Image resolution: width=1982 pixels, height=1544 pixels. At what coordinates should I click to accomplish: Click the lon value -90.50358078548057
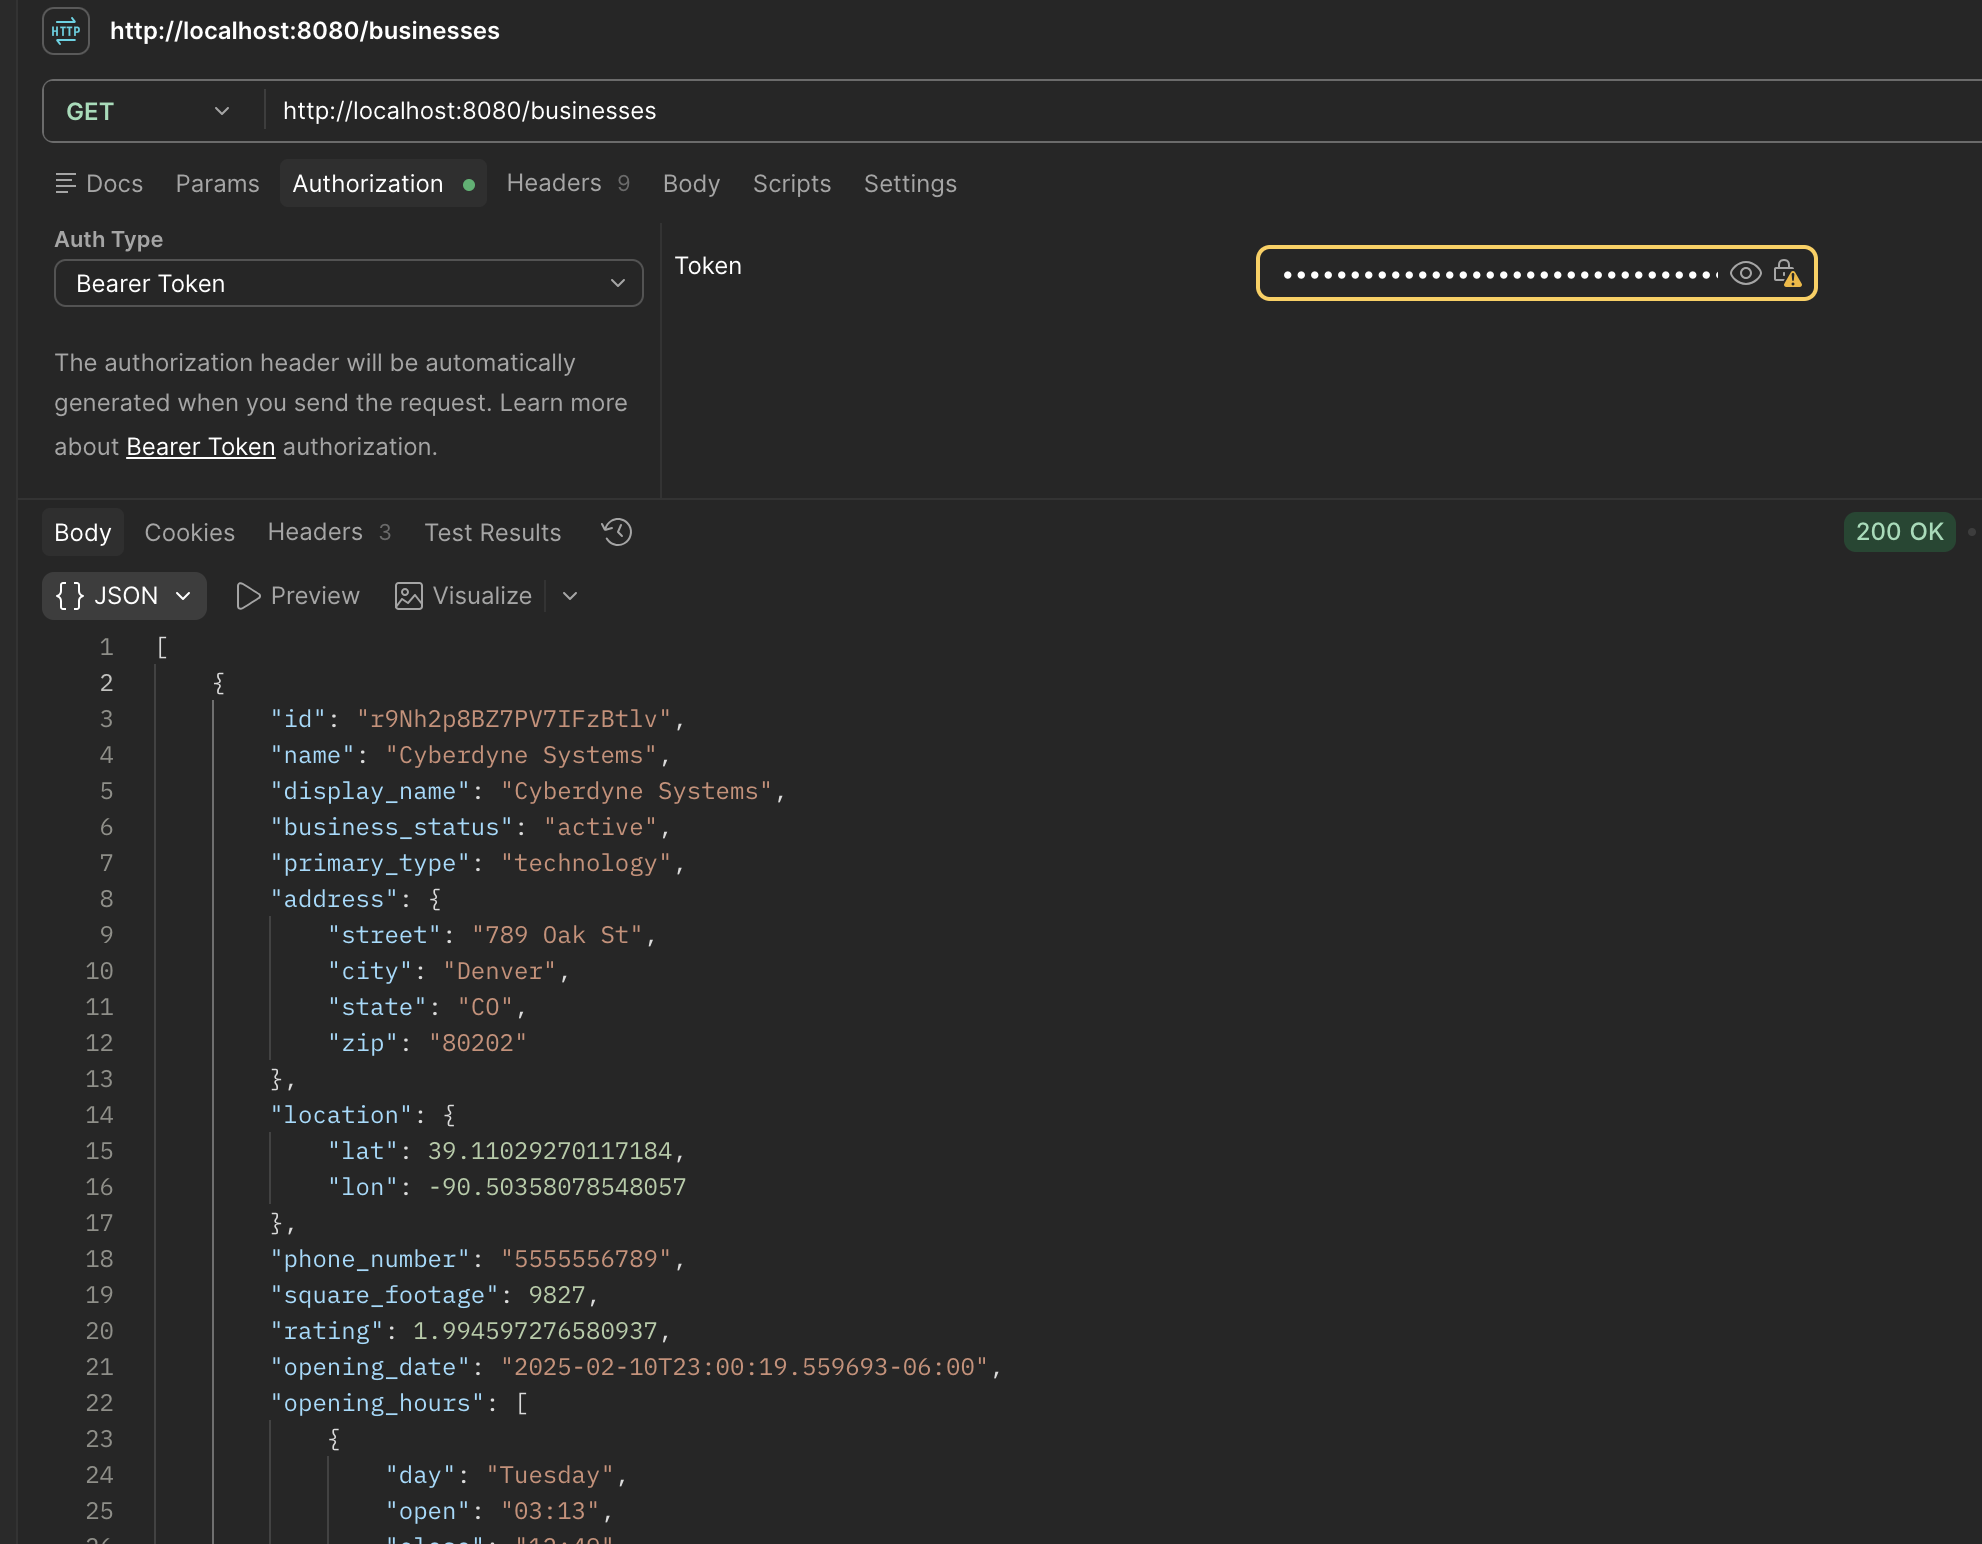point(557,1187)
